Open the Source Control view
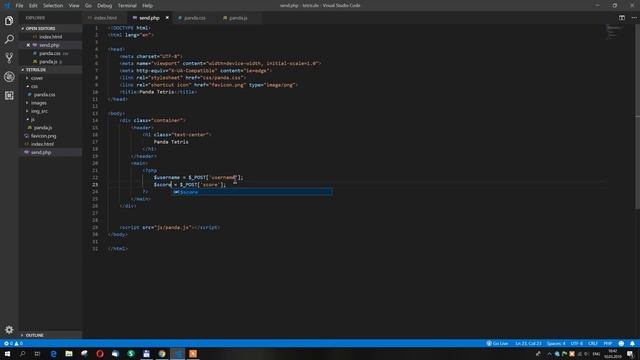This screenshot has width=640, height=360. (9, 58)
